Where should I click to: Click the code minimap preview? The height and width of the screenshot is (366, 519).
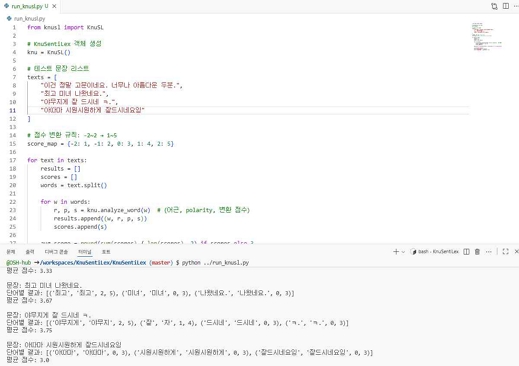pos(487,37)
